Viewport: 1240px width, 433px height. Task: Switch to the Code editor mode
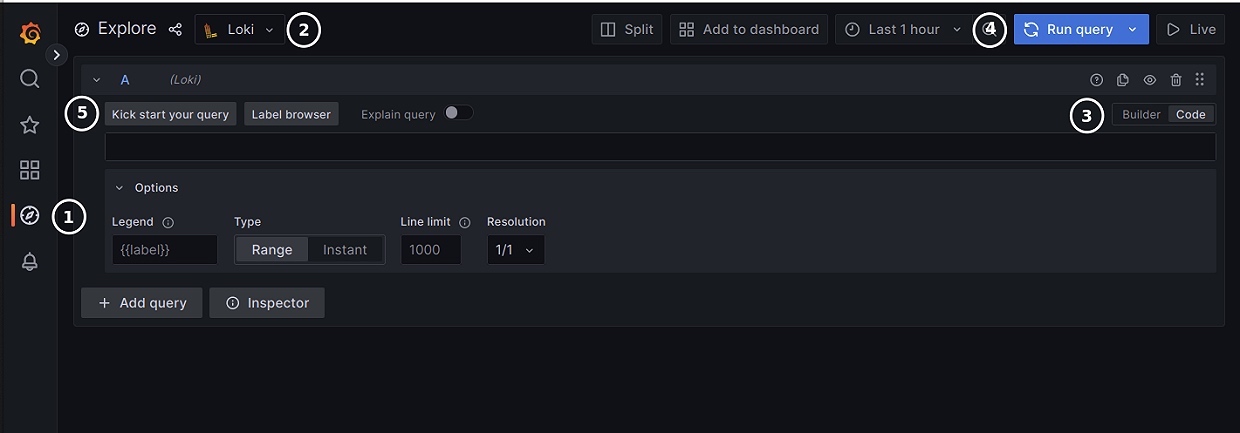[1191, 115]
